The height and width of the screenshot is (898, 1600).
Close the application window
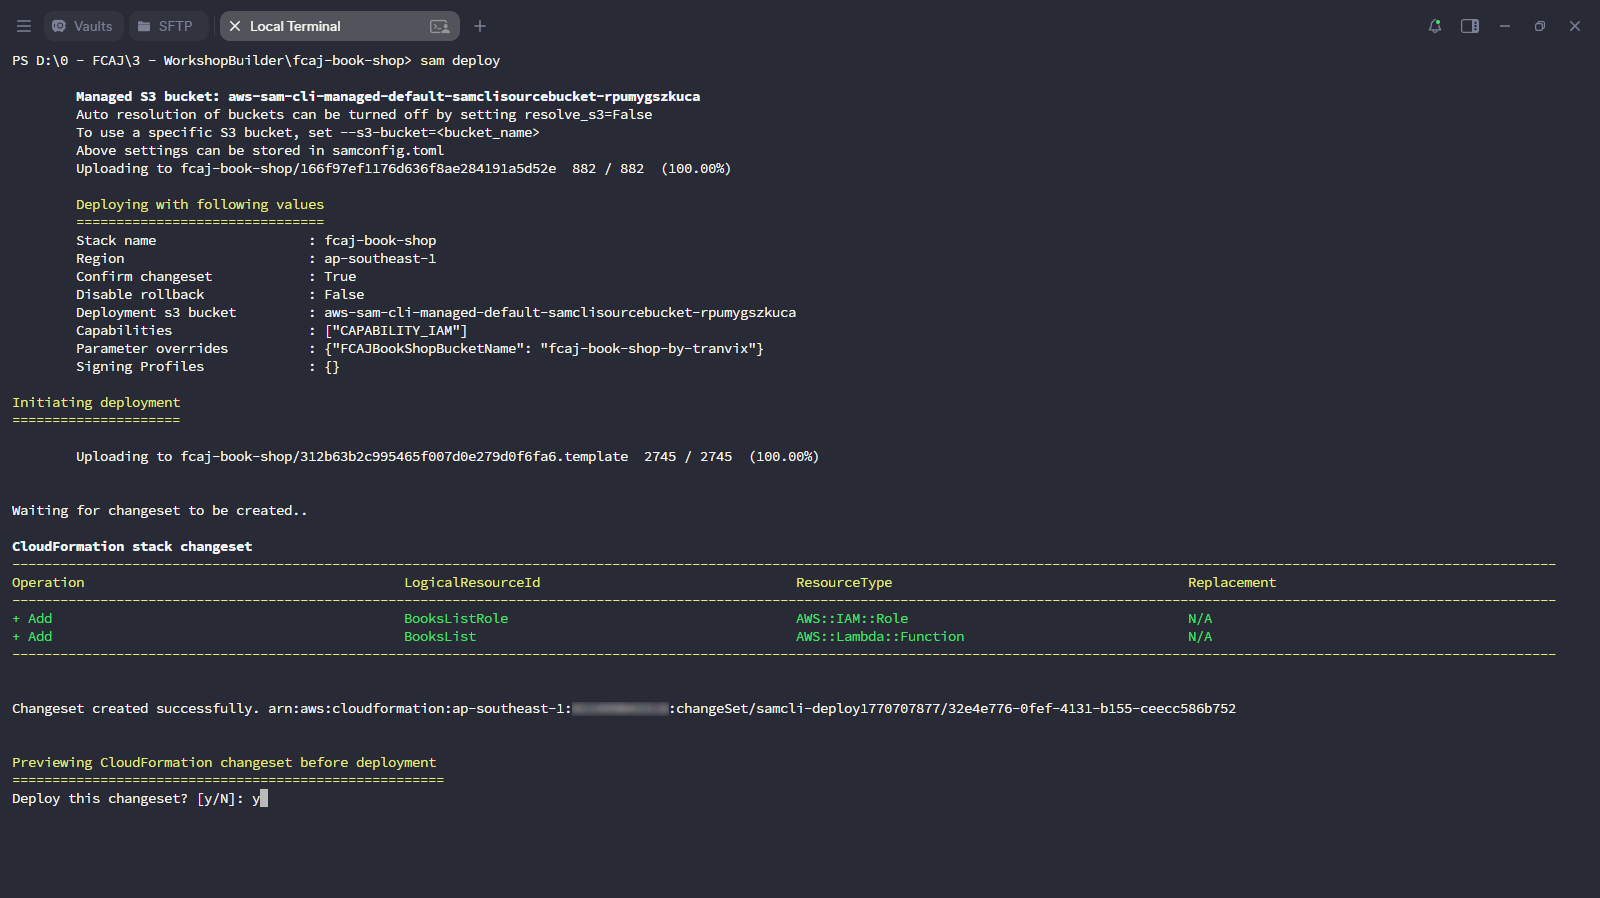1575,26
